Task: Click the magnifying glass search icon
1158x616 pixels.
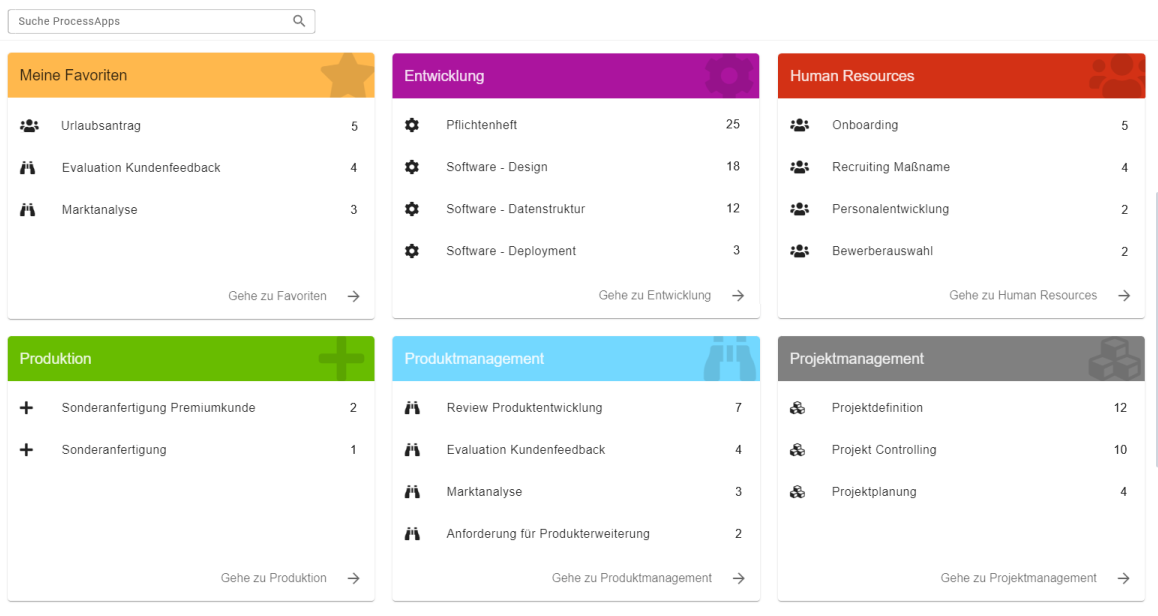Action: 298,20
